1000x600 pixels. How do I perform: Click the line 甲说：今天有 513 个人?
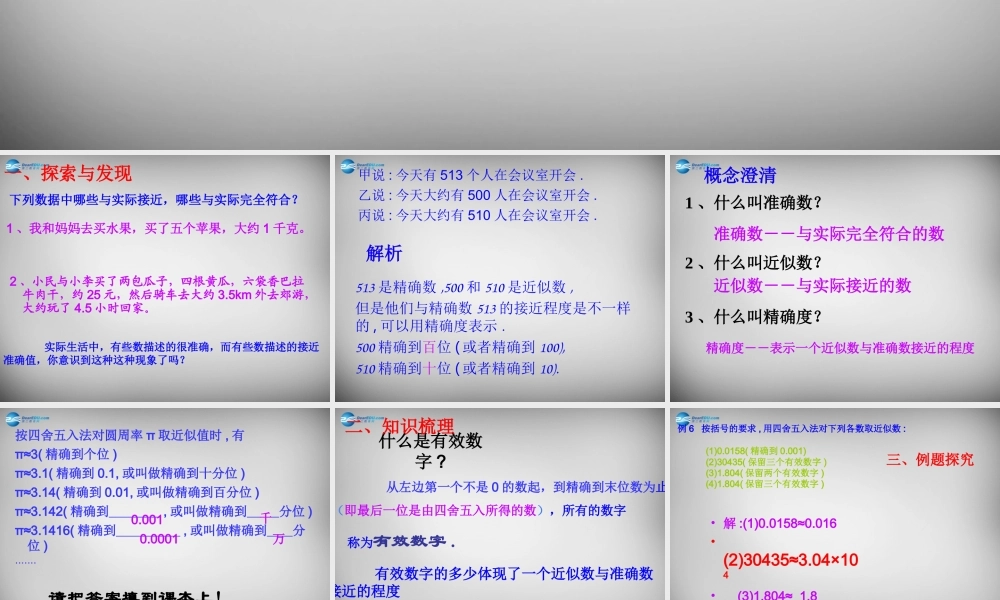pos(471,175)
